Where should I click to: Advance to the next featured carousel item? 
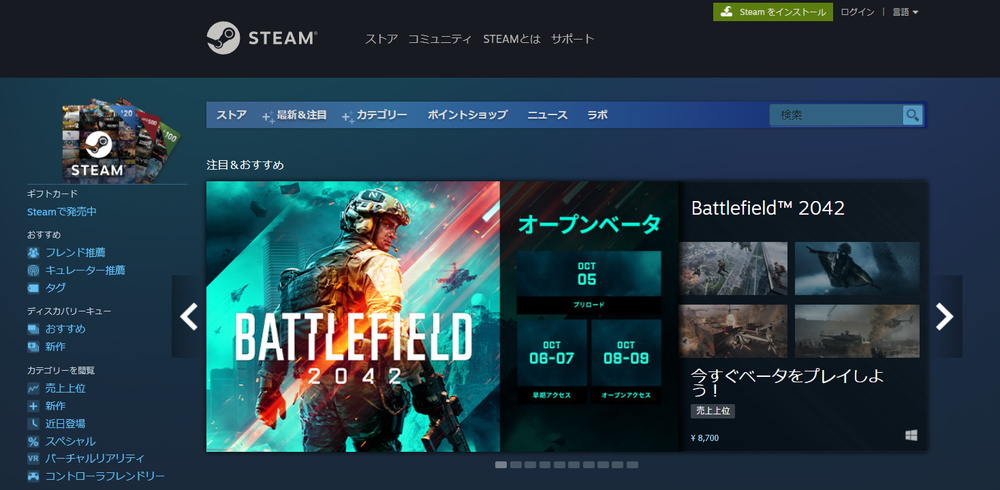click(x=945, y=316)
